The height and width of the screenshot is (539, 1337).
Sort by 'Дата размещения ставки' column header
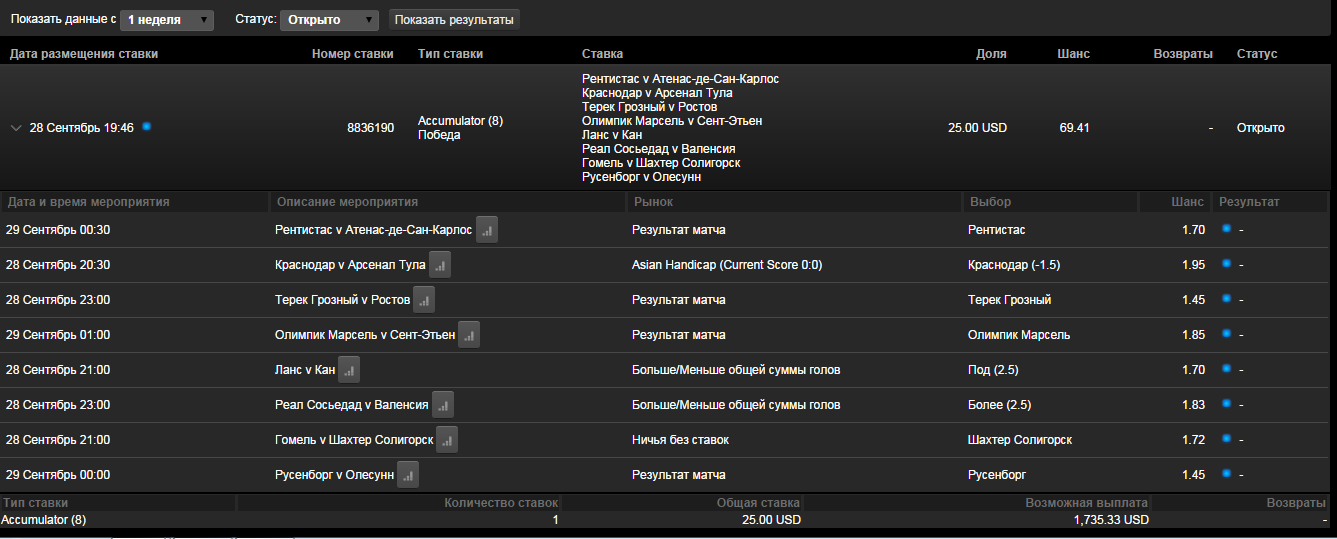point(84,54)
